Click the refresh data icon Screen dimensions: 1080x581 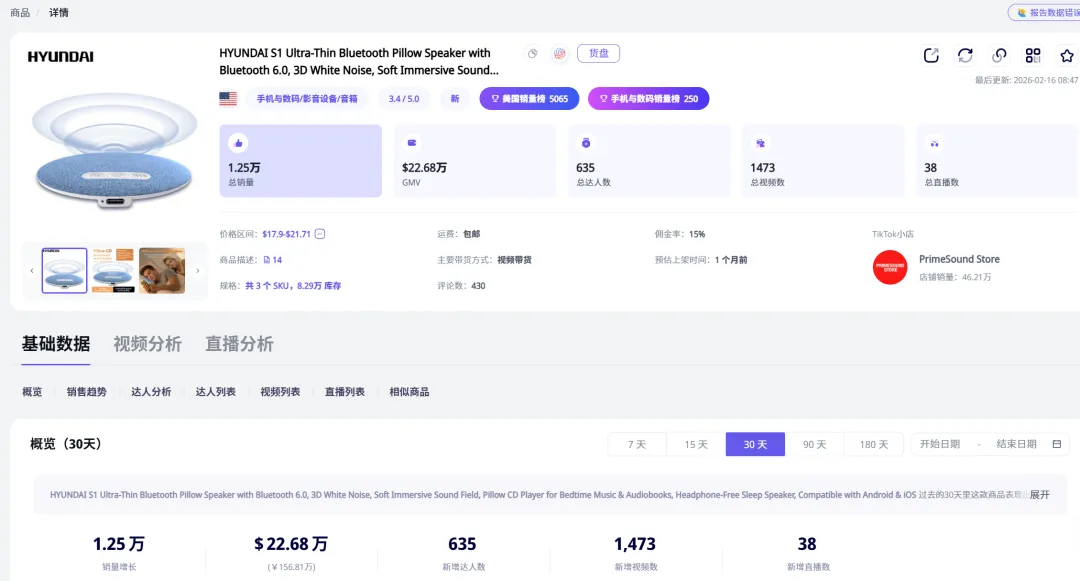tap(965, 55)
